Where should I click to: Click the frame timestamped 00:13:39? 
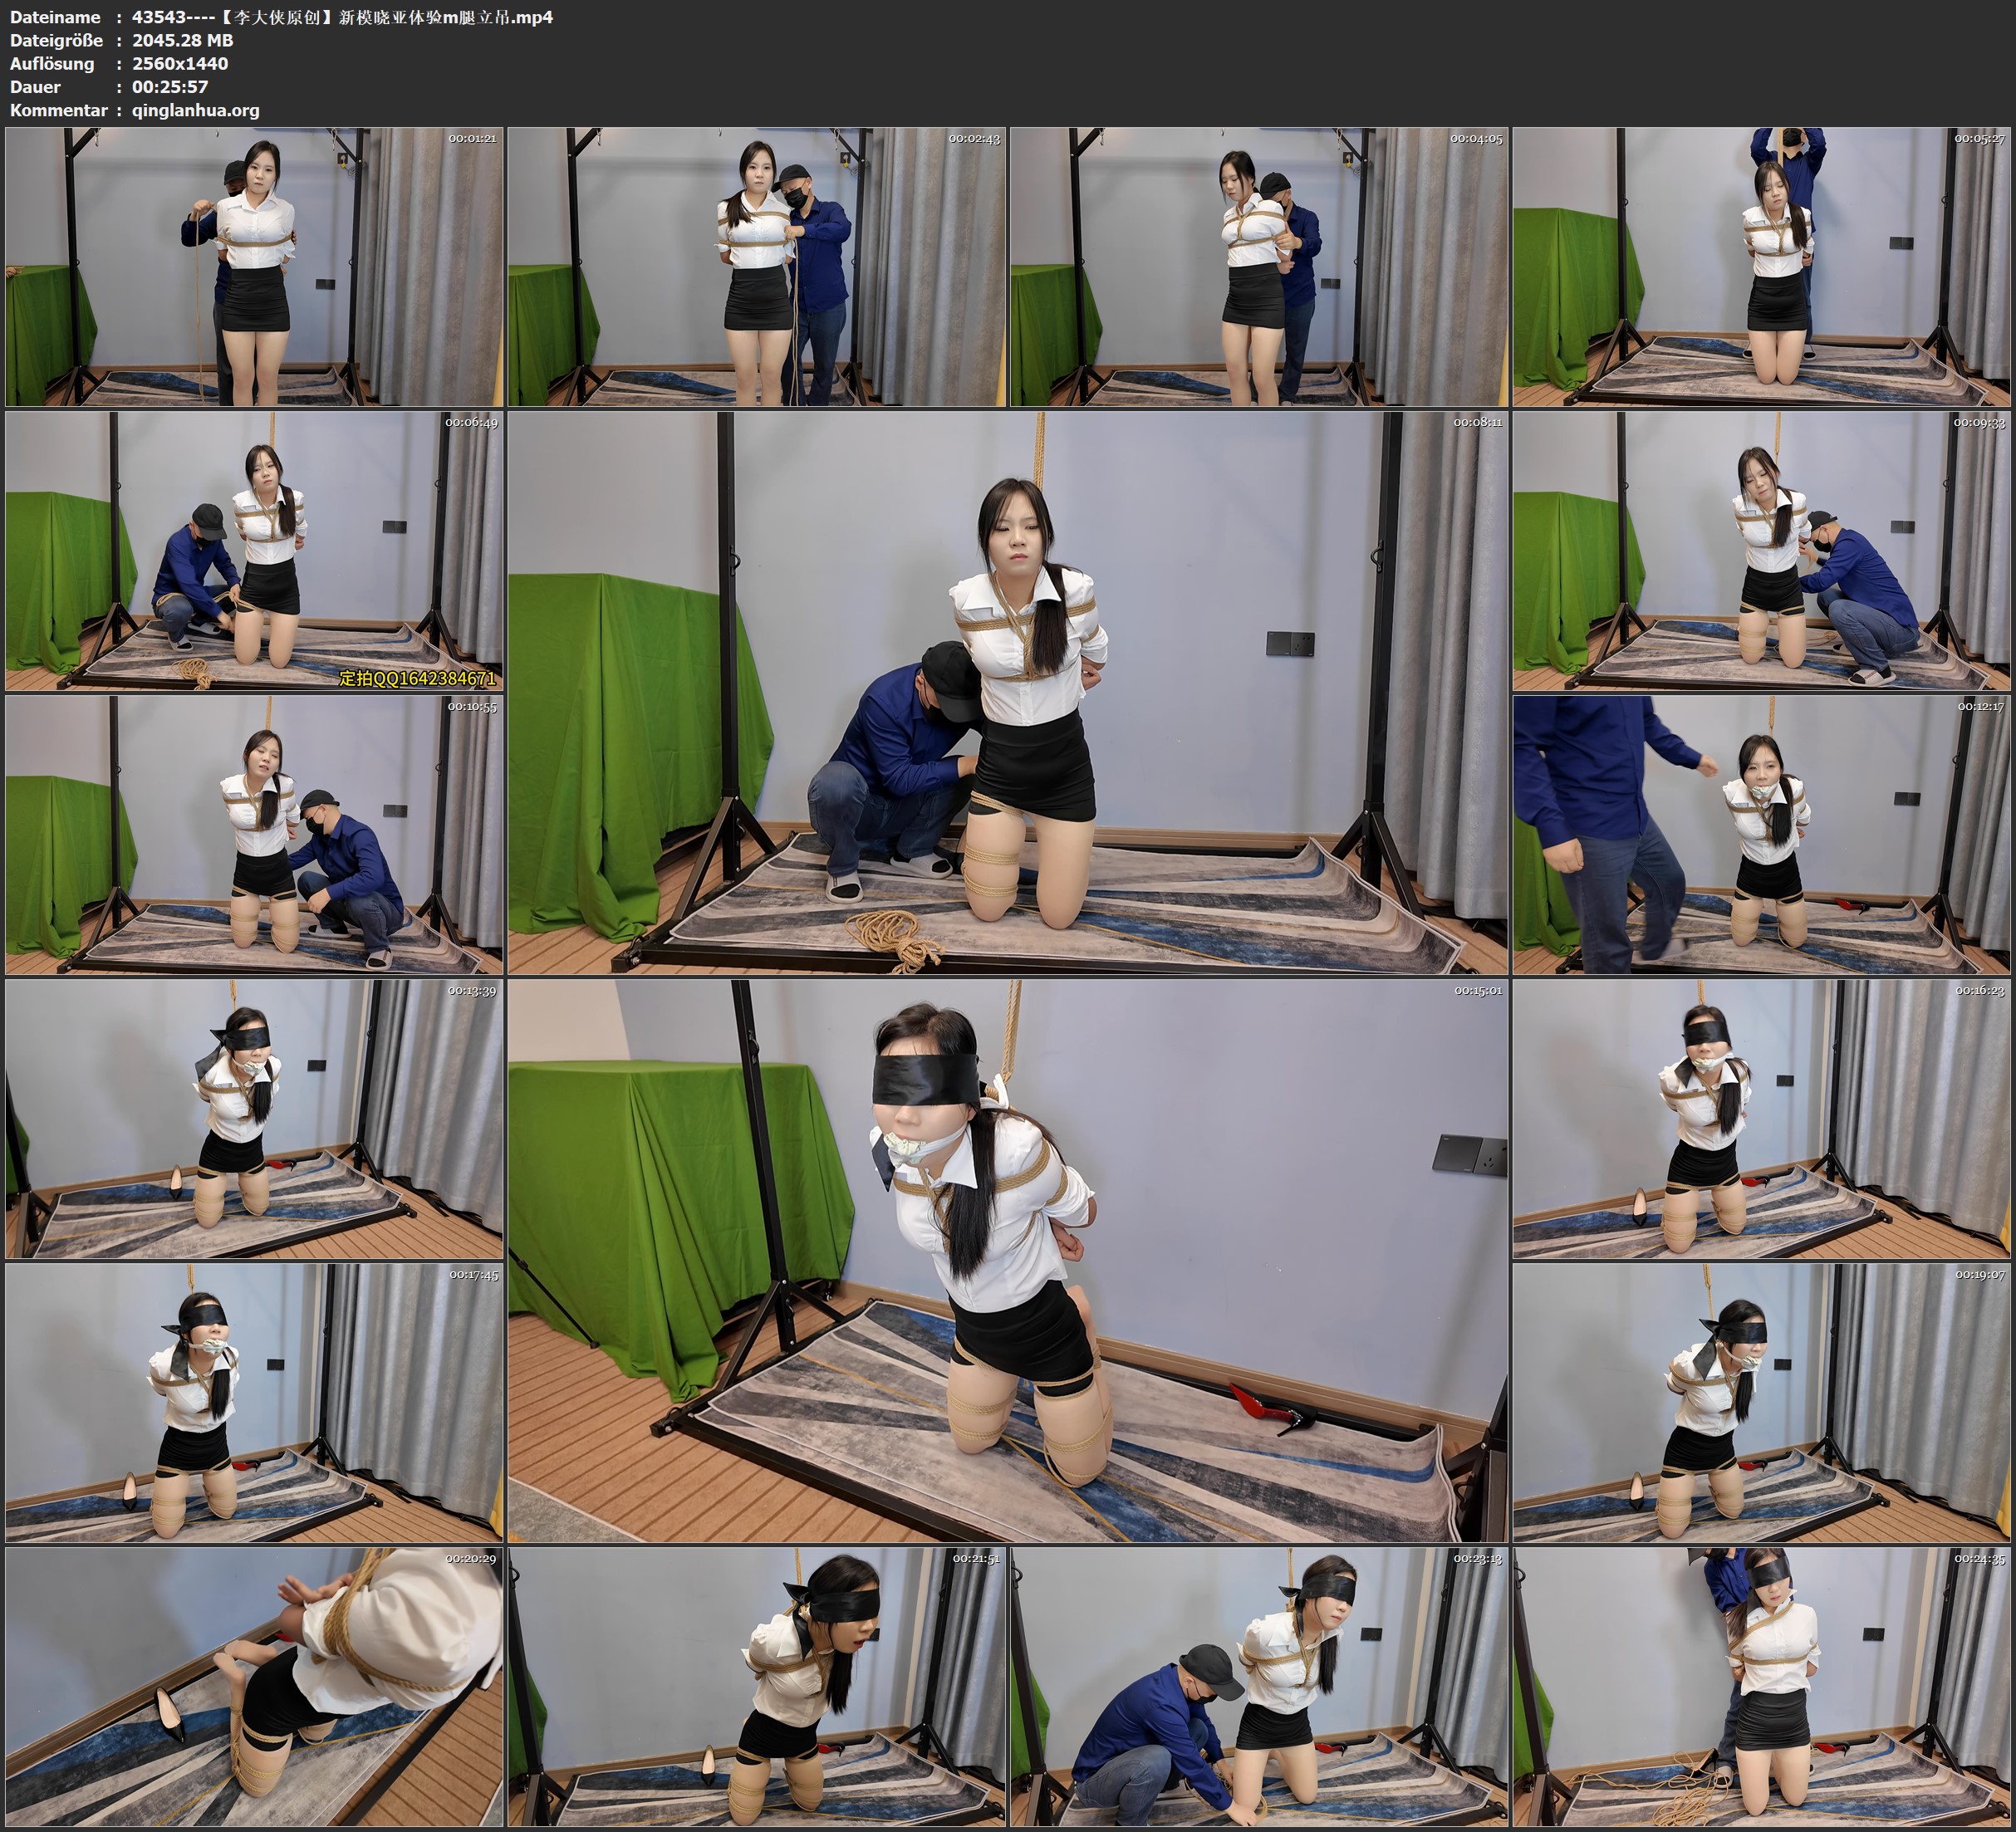[x=254, y=1119]
